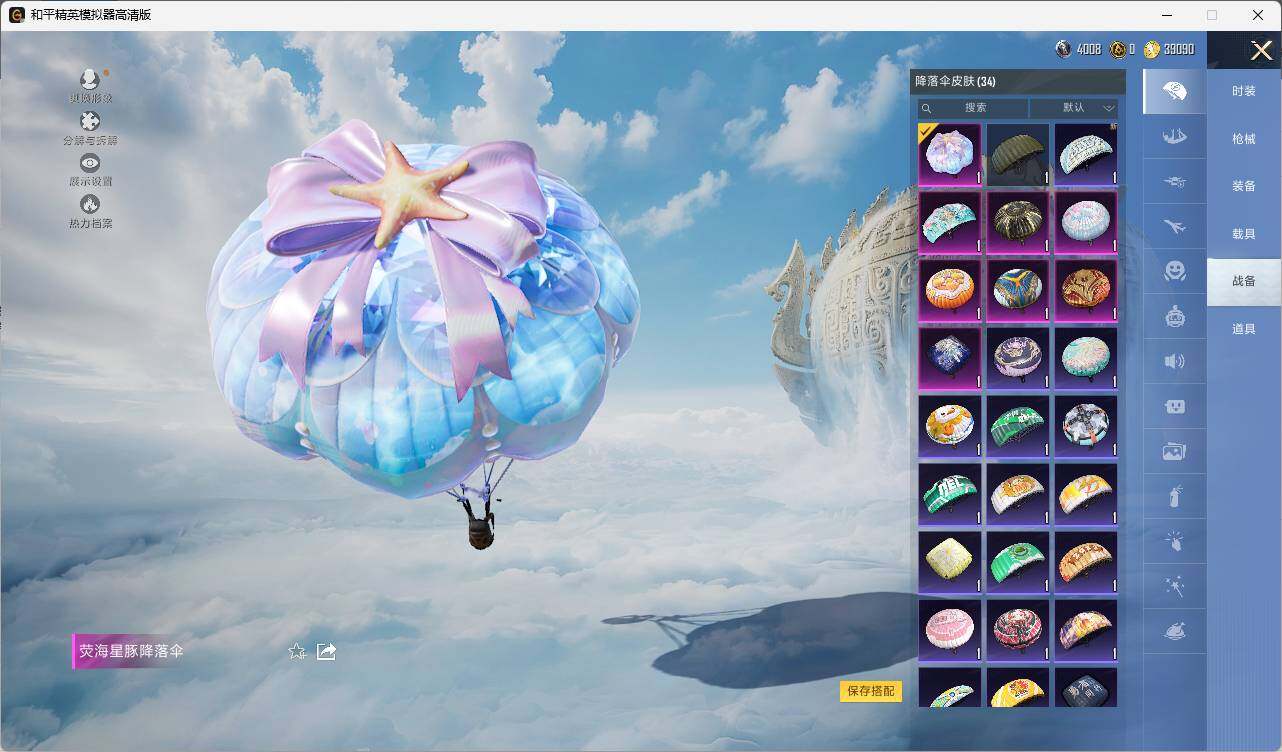This screenshot has height=752, width=1282.
Task: Open the square face mask category icon
Action: coord(1174,407)
